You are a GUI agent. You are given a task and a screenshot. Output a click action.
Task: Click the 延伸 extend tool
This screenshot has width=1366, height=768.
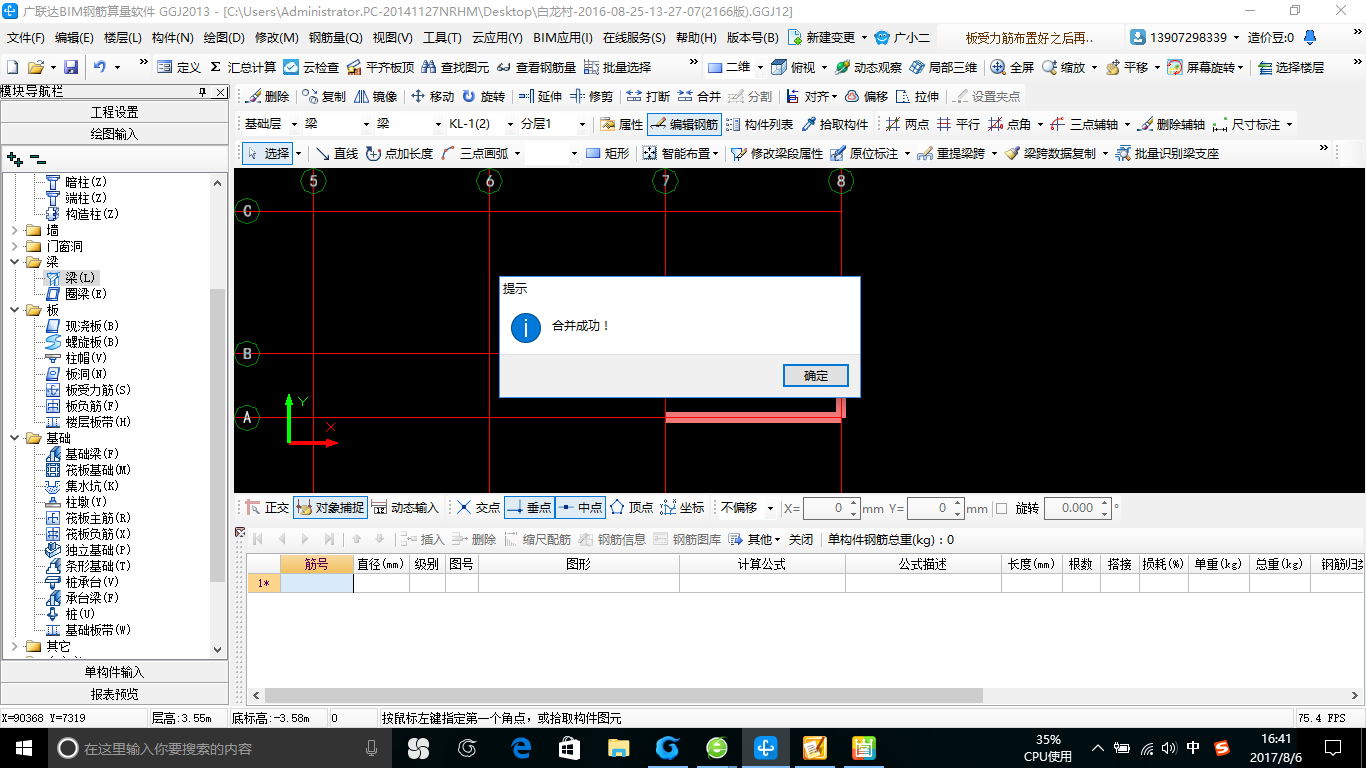[x=539, y=97]
